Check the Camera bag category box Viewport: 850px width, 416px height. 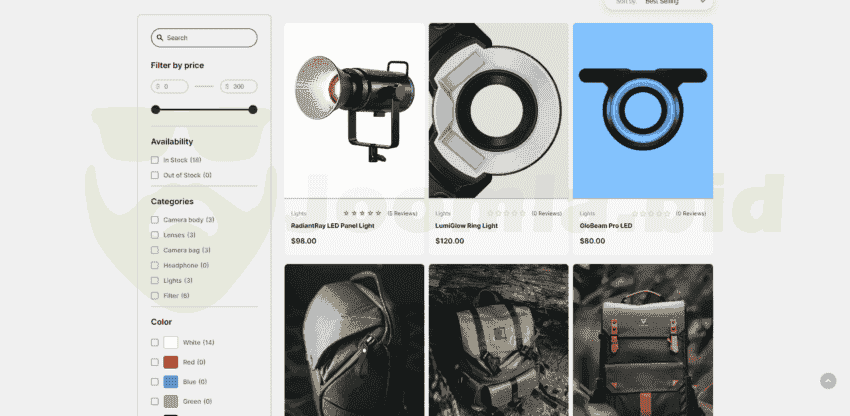click(x=155, y=250)
